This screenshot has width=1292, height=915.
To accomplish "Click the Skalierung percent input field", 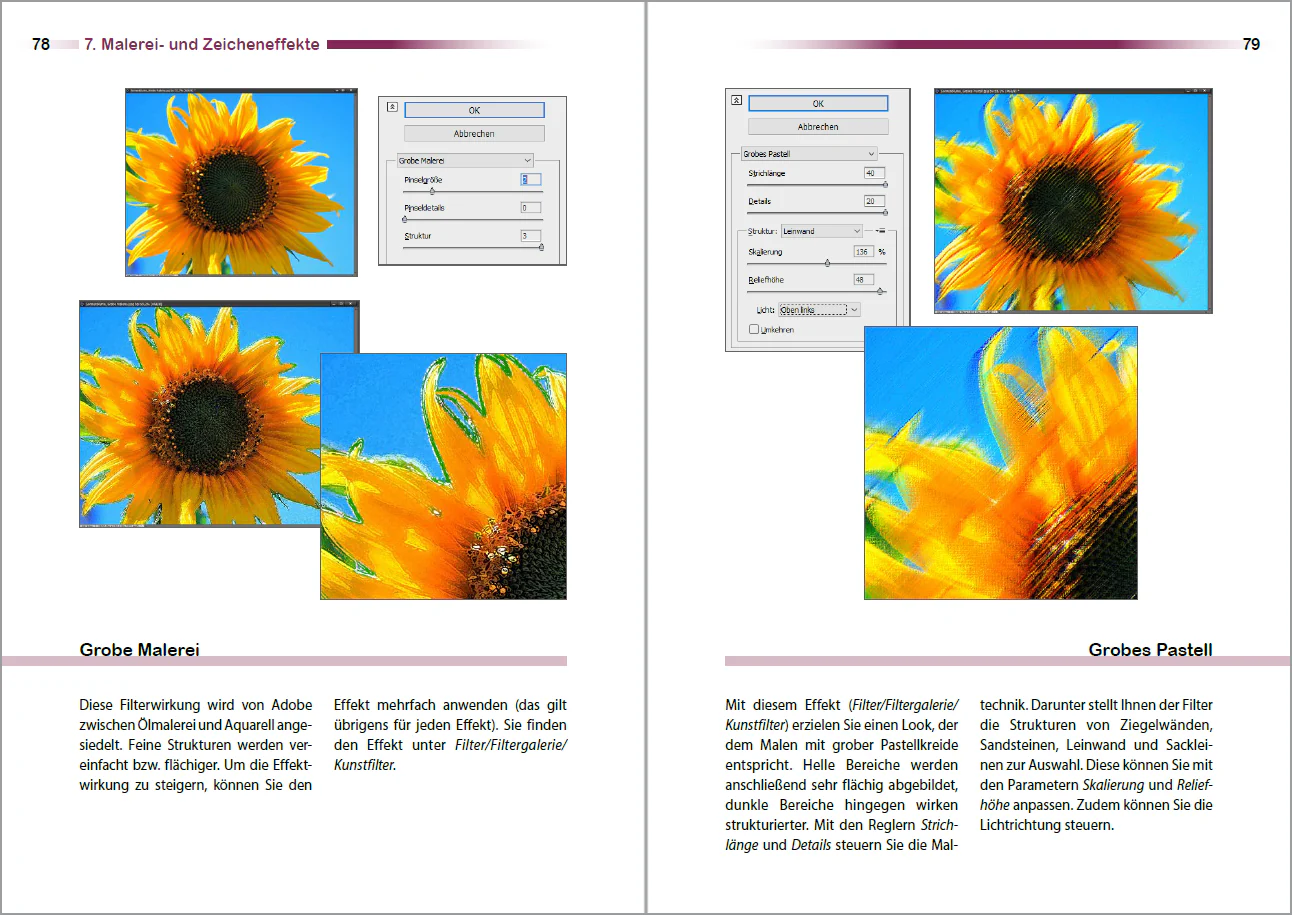I will [864, 252].
